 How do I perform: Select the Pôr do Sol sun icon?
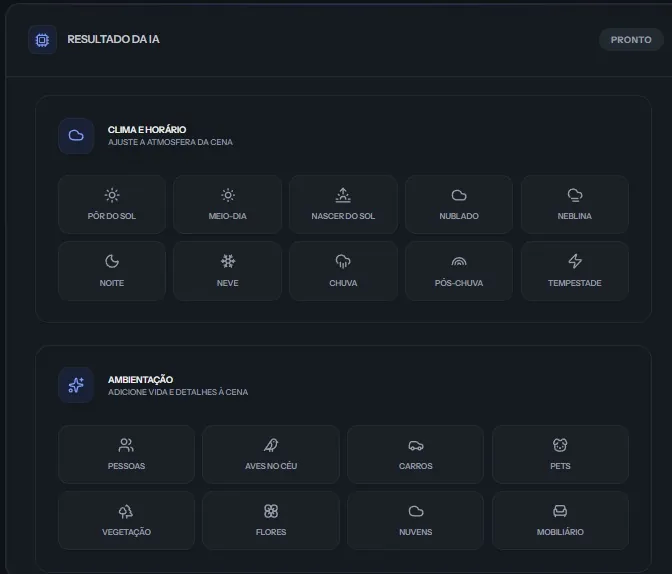coord(112,195)
